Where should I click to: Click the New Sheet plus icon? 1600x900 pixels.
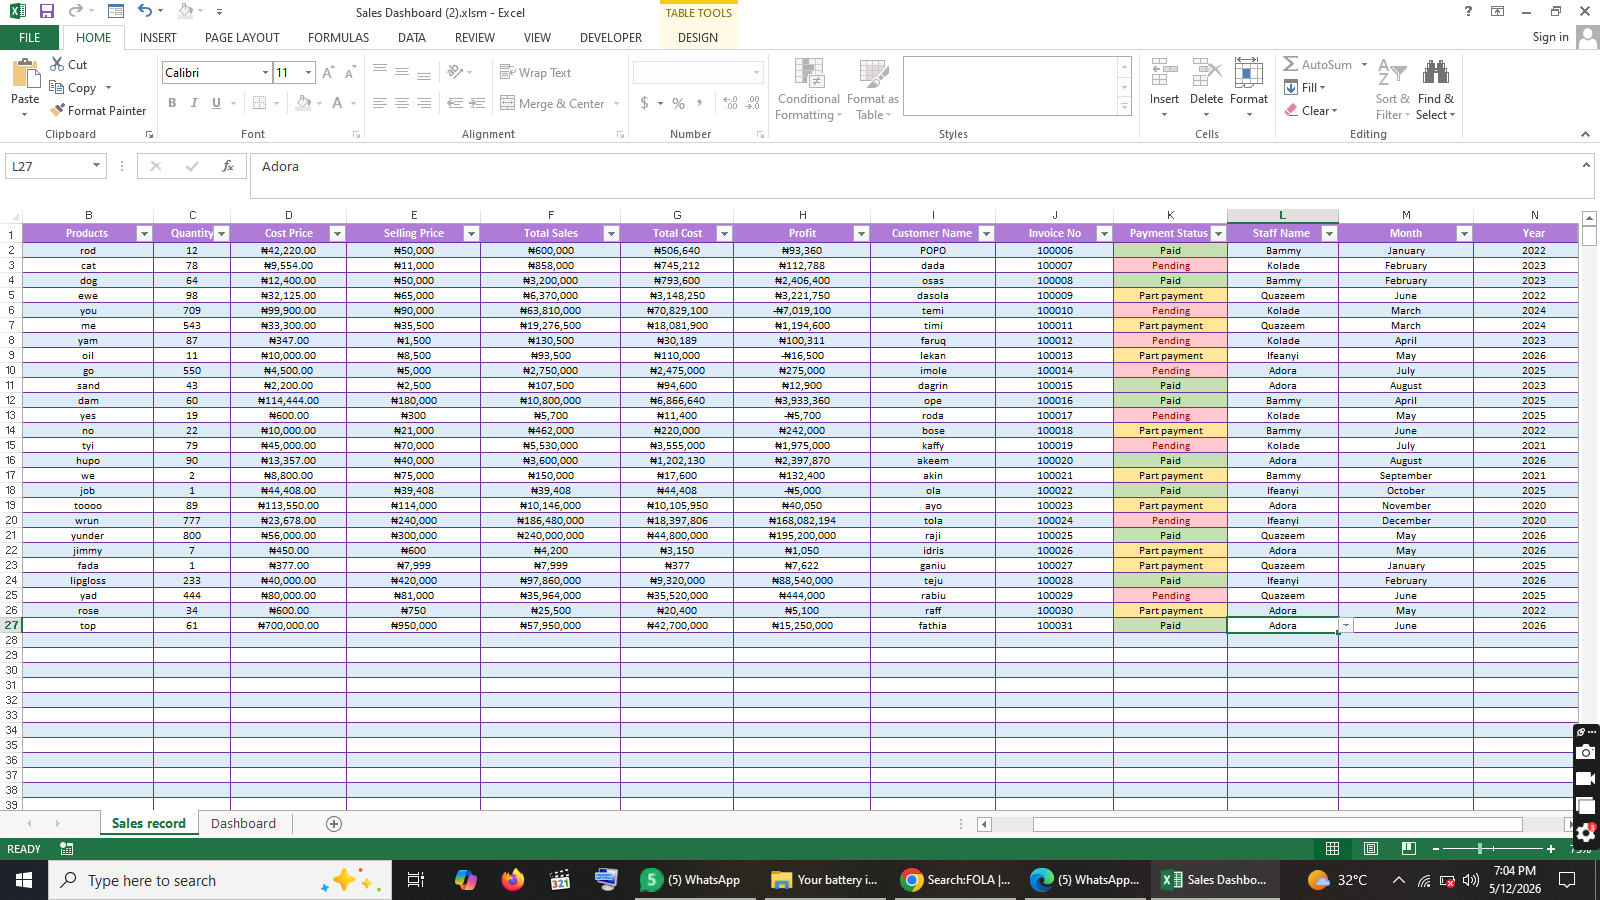click(334, 824)
